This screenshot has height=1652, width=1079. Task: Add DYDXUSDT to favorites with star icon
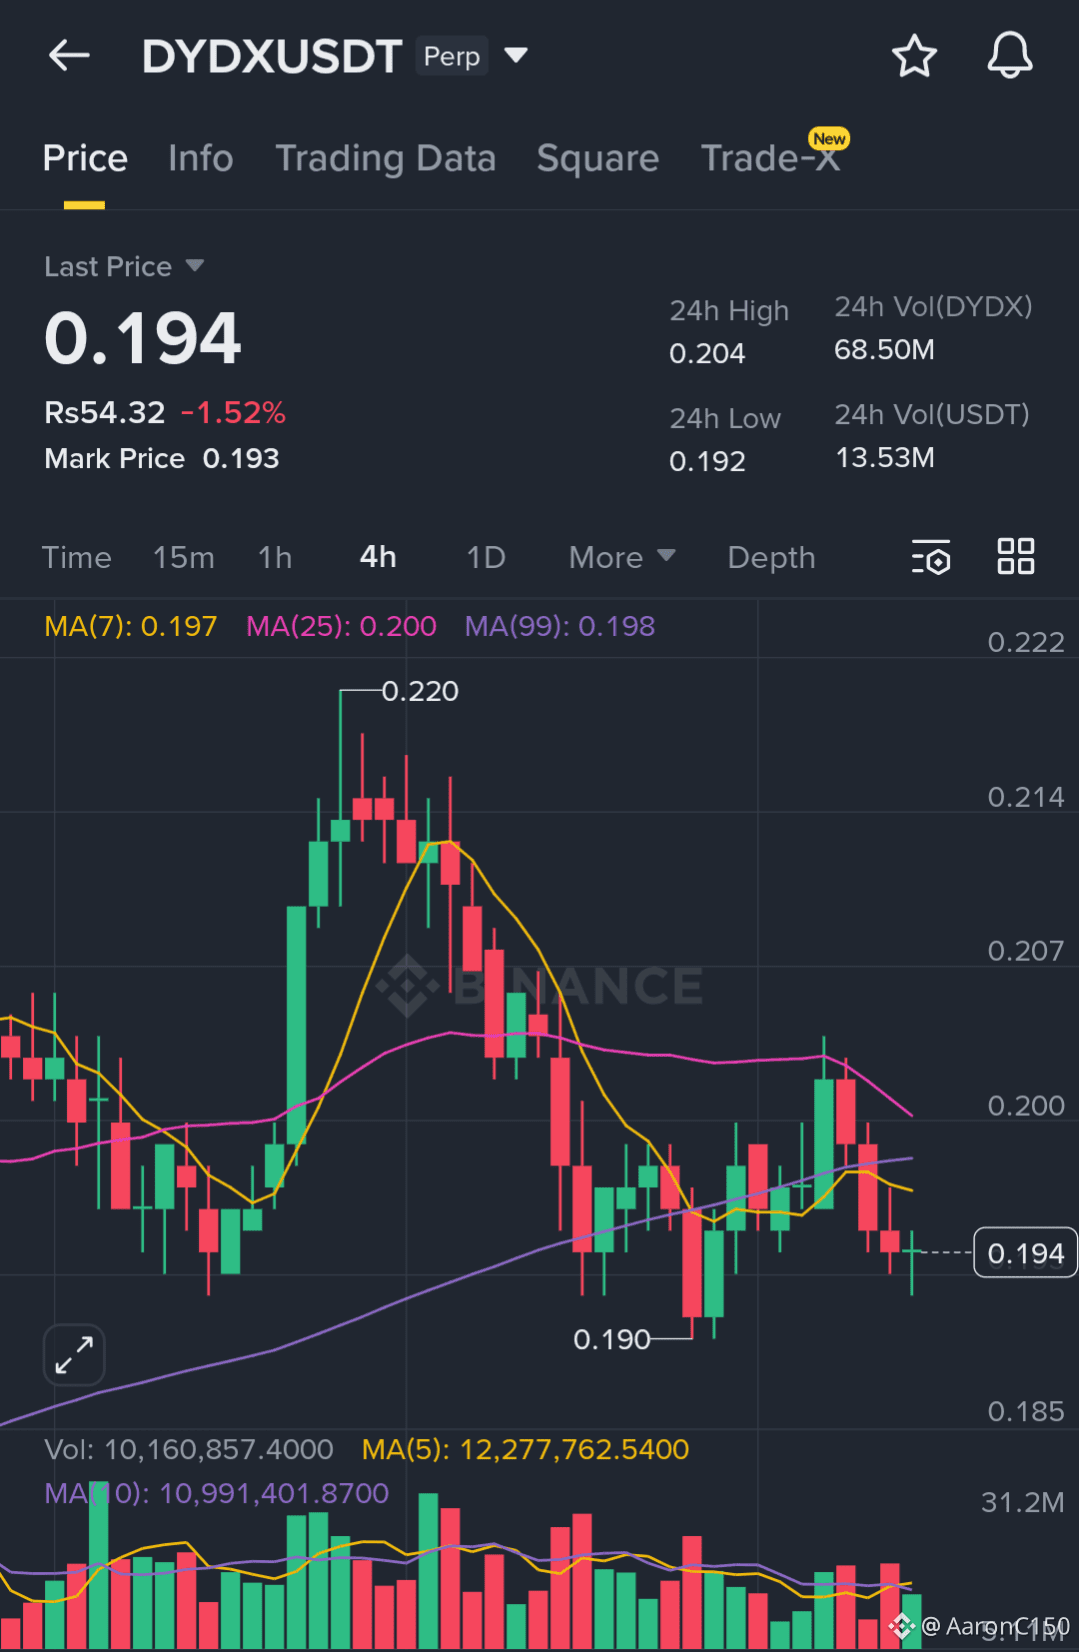[x=914, y=56]
